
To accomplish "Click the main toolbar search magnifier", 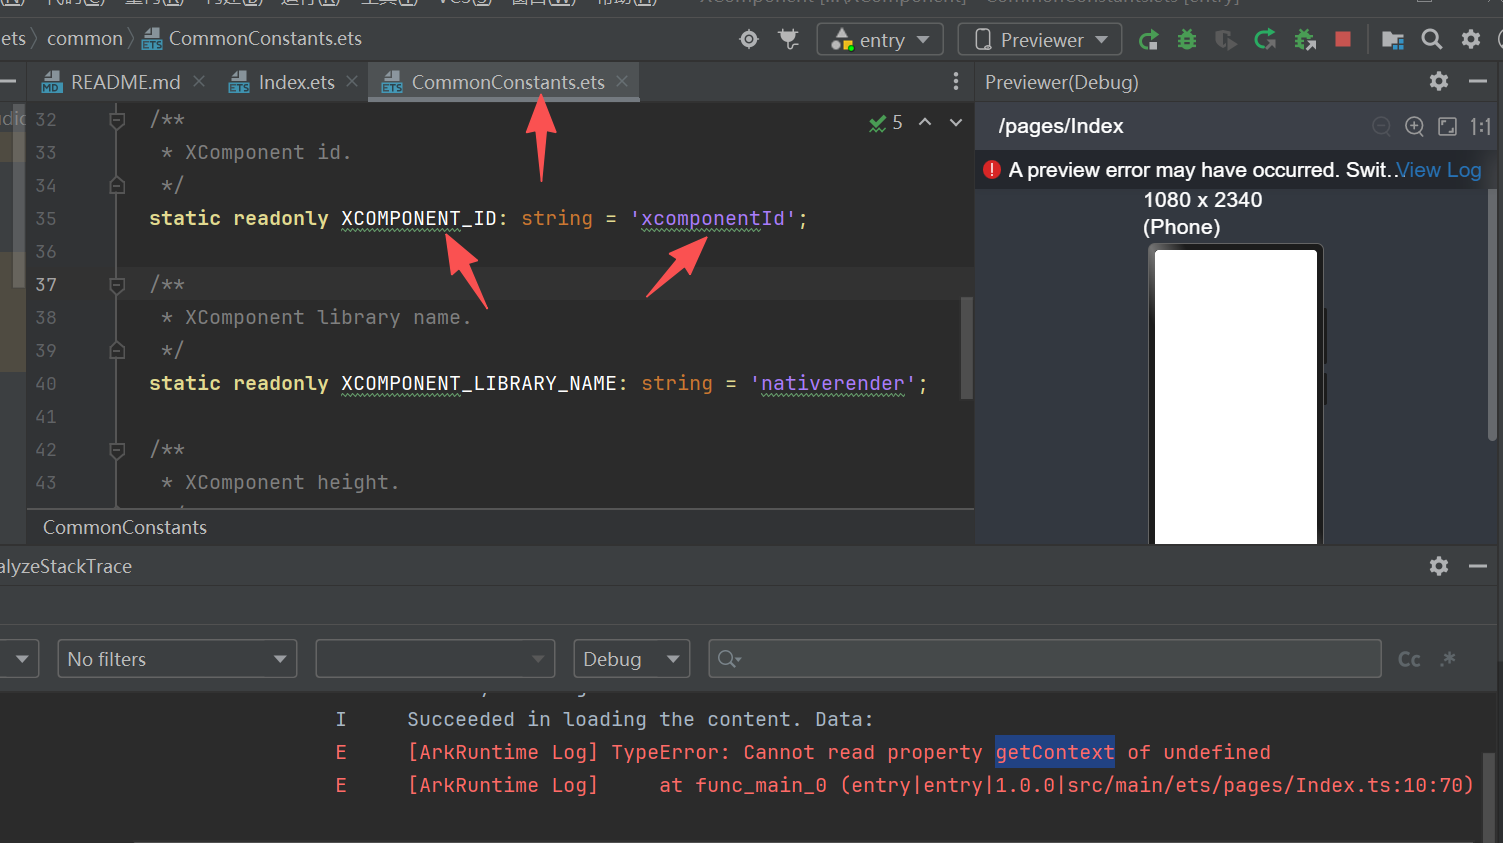I will click(x=1432, y=39).
